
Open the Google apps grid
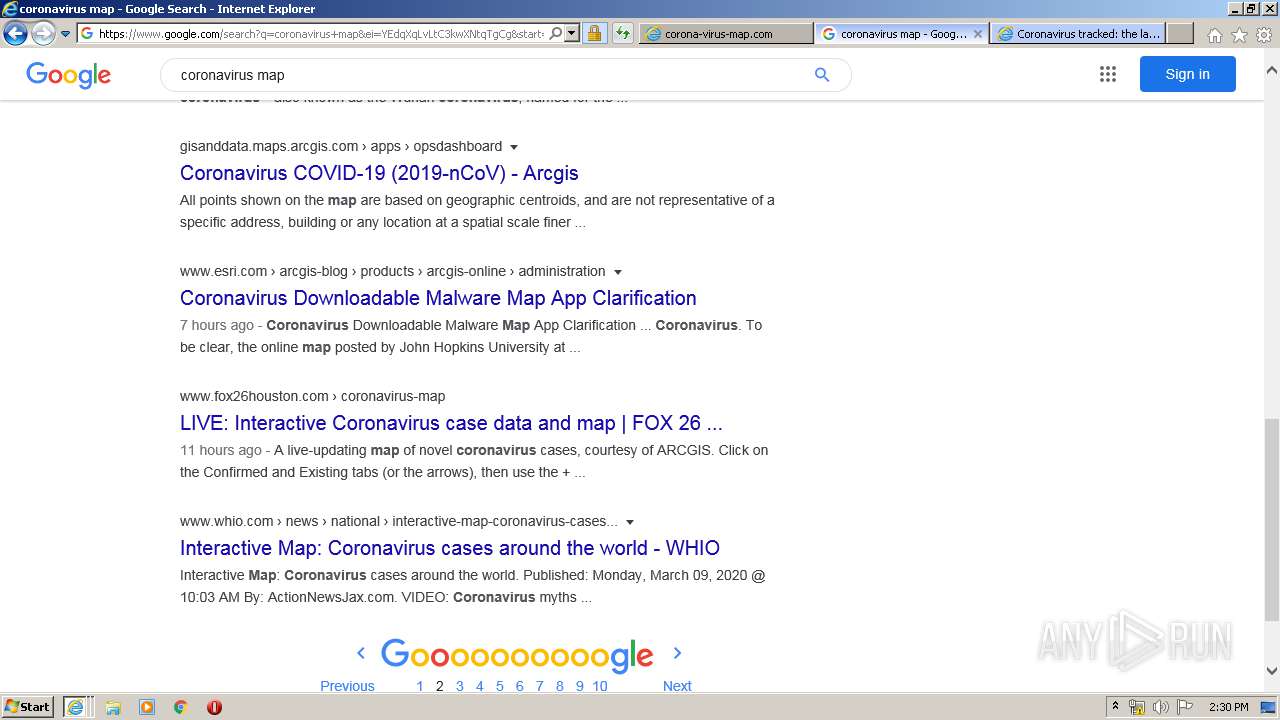click(x=1108, y=74)
